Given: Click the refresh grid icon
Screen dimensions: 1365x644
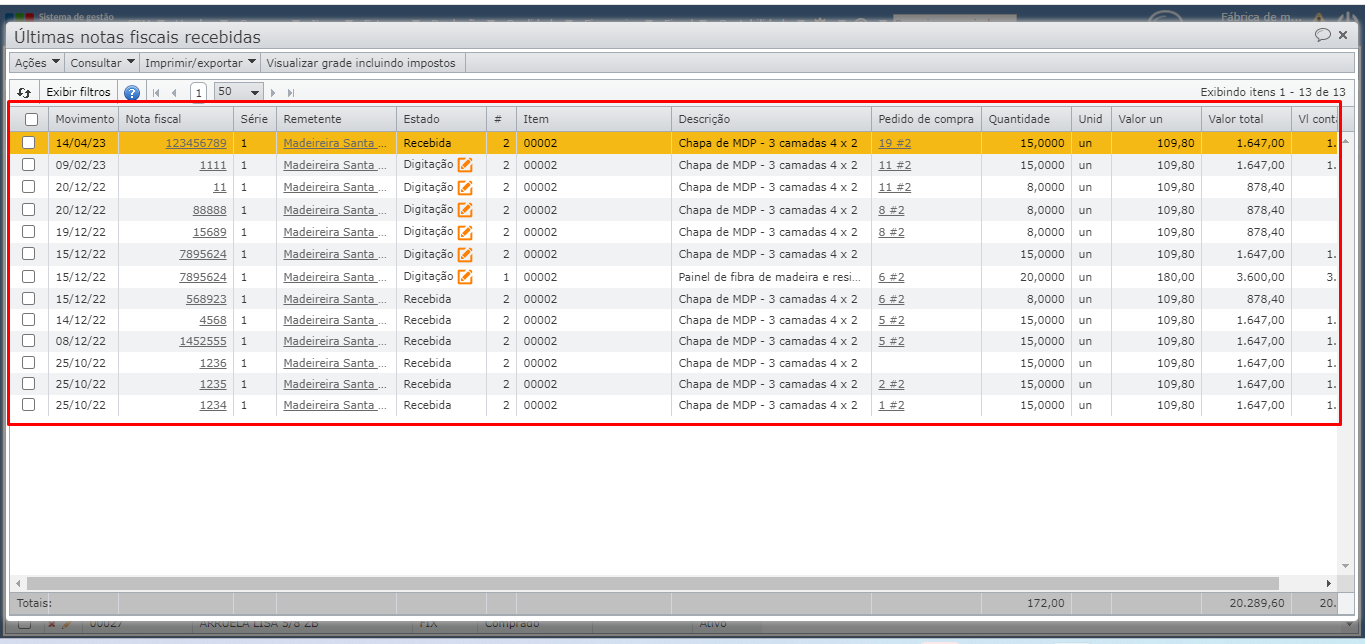Looking at the screenshot, I should coord(25,92).
